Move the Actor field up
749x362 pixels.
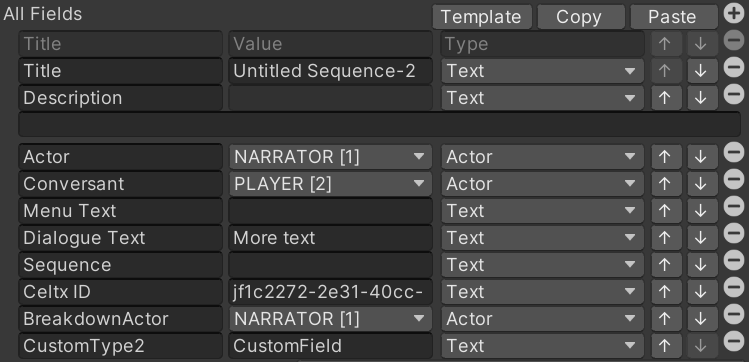[x=665, y=157]
